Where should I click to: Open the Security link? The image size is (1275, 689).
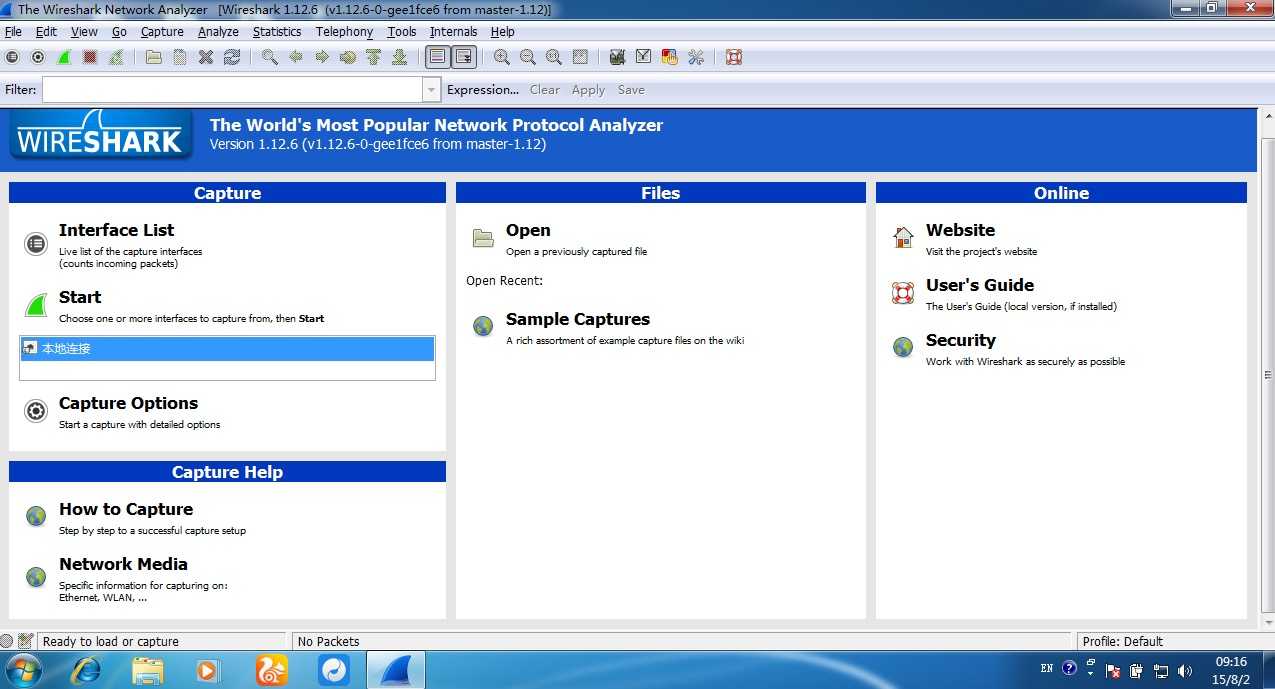(961, 340)
